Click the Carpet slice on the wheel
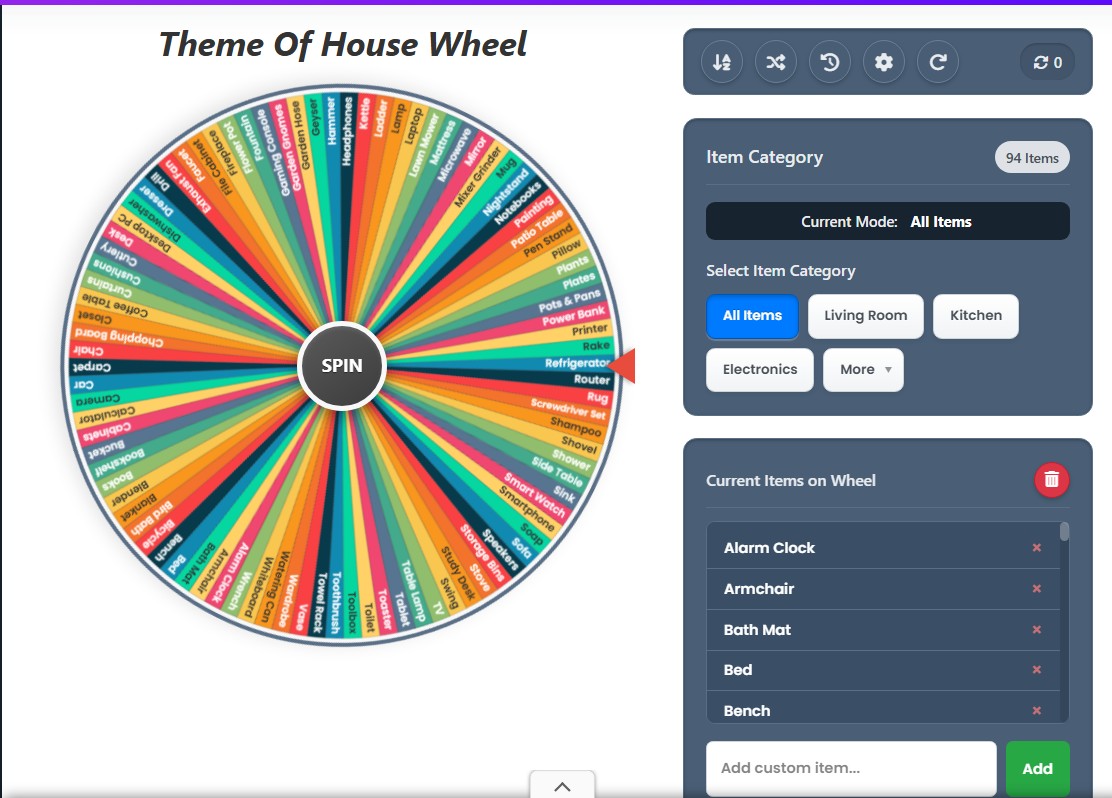Image resolution: width=1112 pixels, height=798 pixels. pos(92,367)
